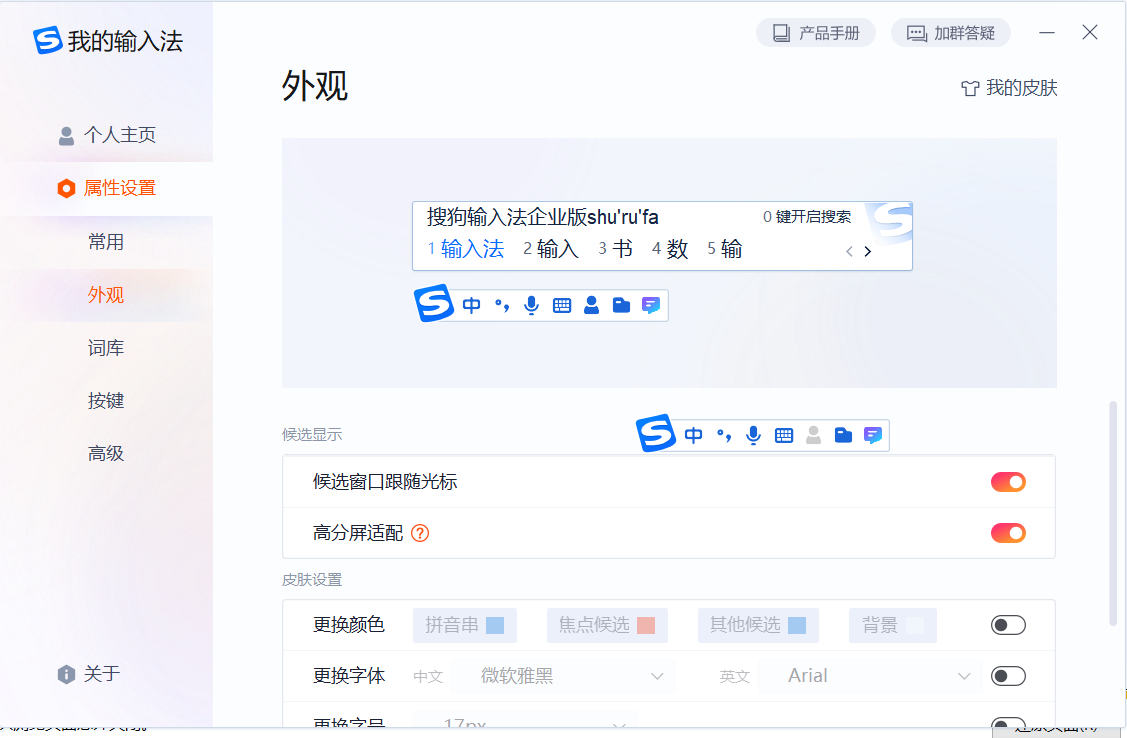Image resolution: width=1127 pixels, height=738 pixels.
Task: Click the 加群答疑 button
Action: [951, 33]
